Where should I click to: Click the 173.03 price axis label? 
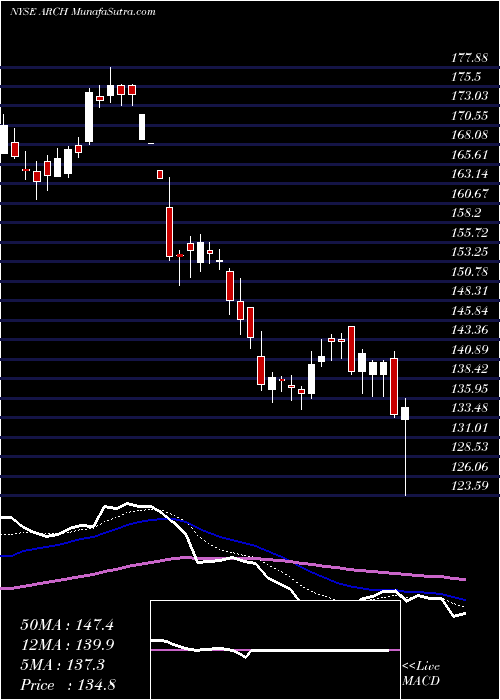click(471, 96)
